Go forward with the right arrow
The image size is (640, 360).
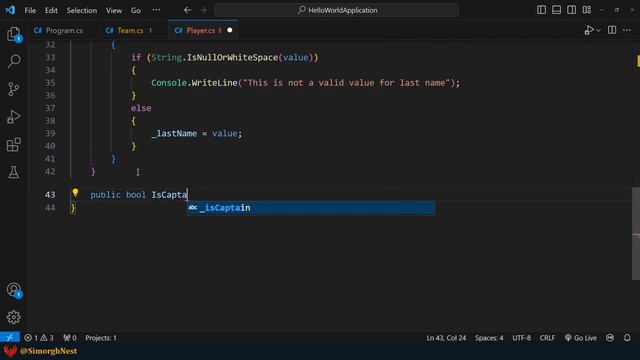[x=203, y=10]
